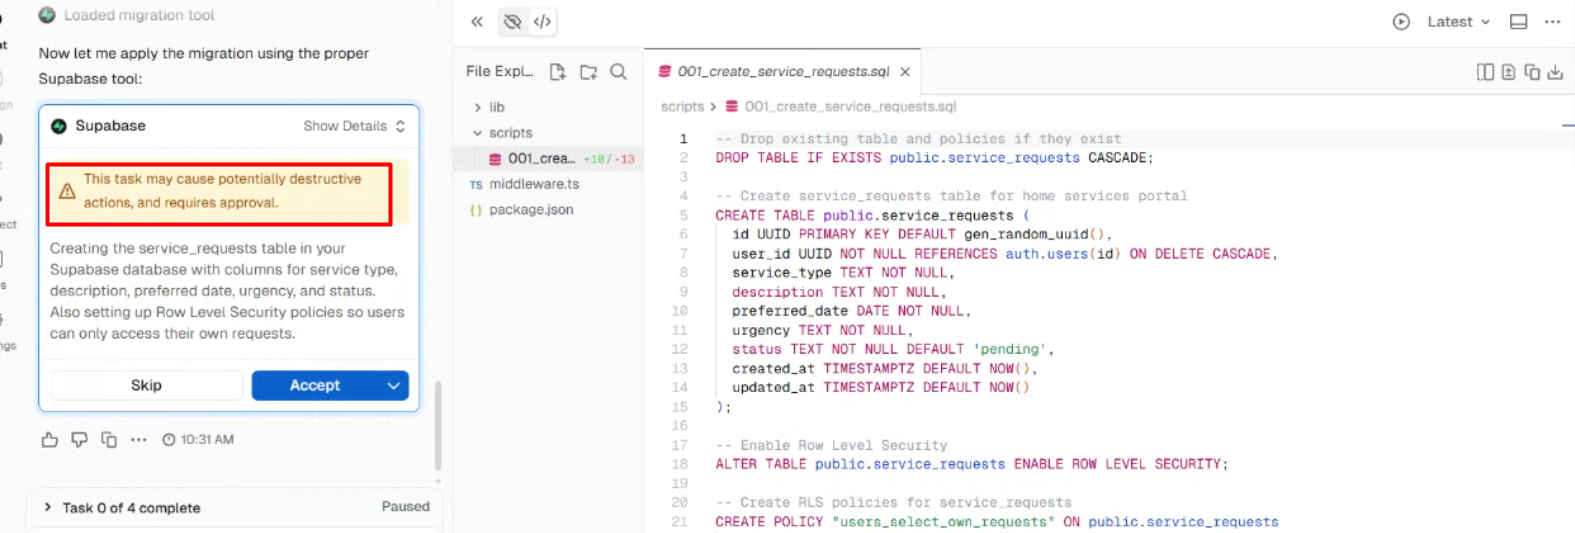Click the +10/-13 diff indicator
The width and height of the screenshot is (1575, 533).
tap(609, 159)
